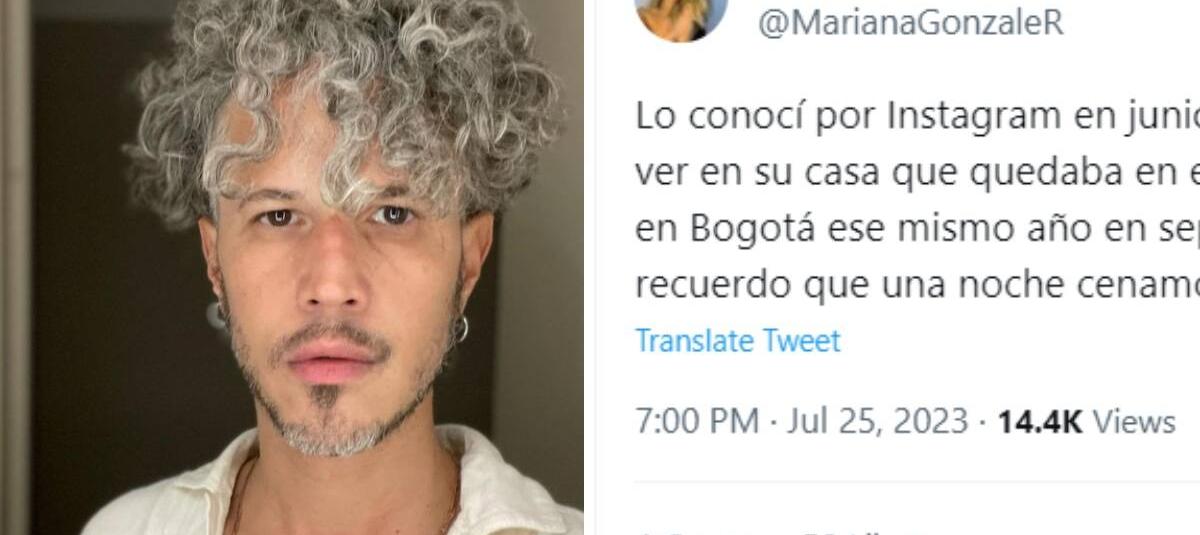Click the Jul 25, 2023 date

(x=878, y=421)
